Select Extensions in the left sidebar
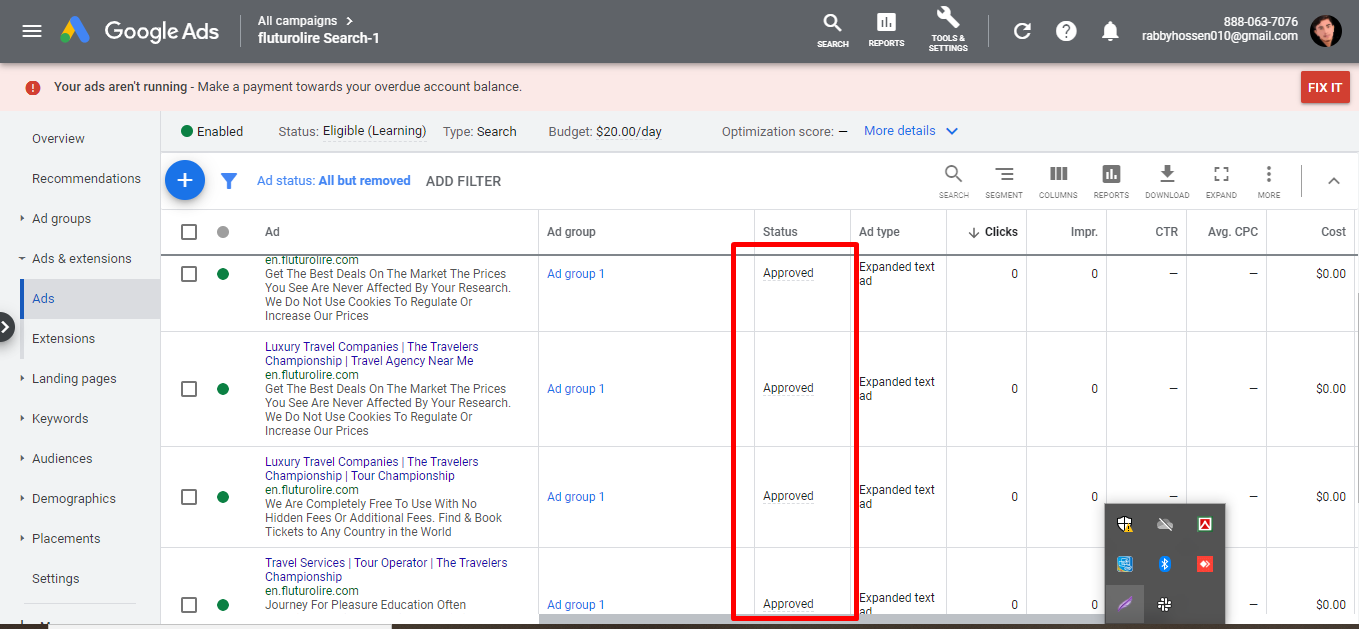This screenshot has height=629, width=1359. [63, 339]
